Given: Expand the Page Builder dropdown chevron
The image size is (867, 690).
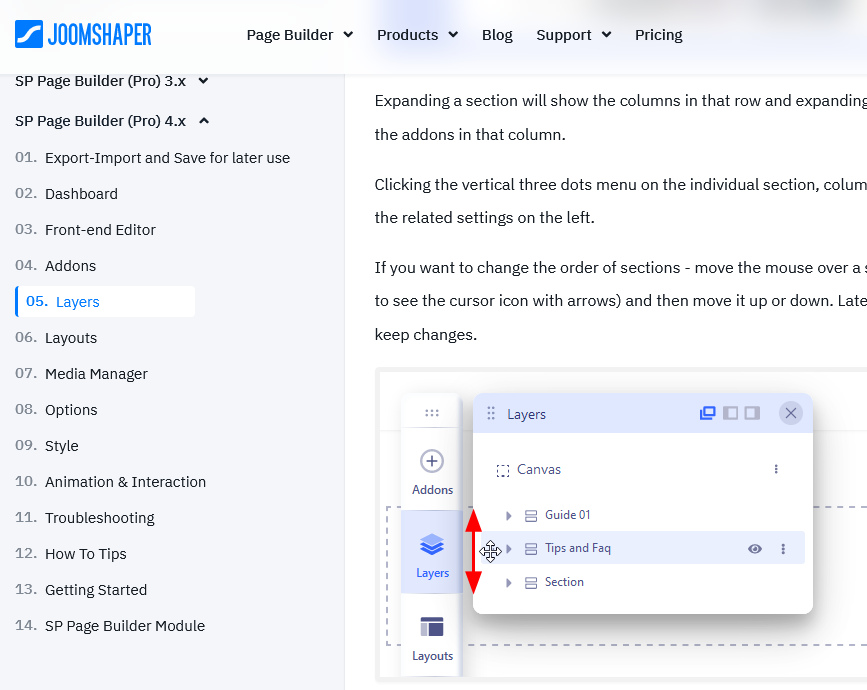Looking at the screenshot, I should tap(348, 35).
